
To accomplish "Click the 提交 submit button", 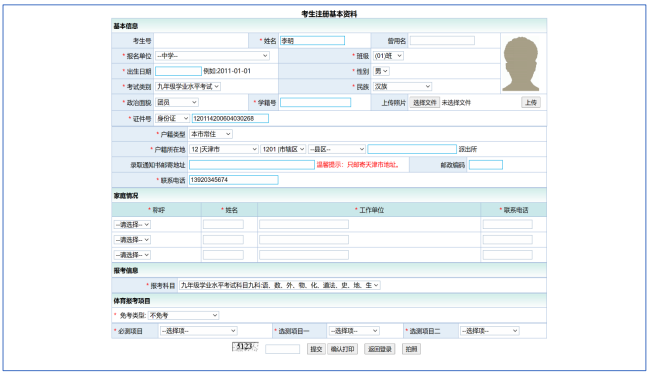I will [x=316, y=349].
